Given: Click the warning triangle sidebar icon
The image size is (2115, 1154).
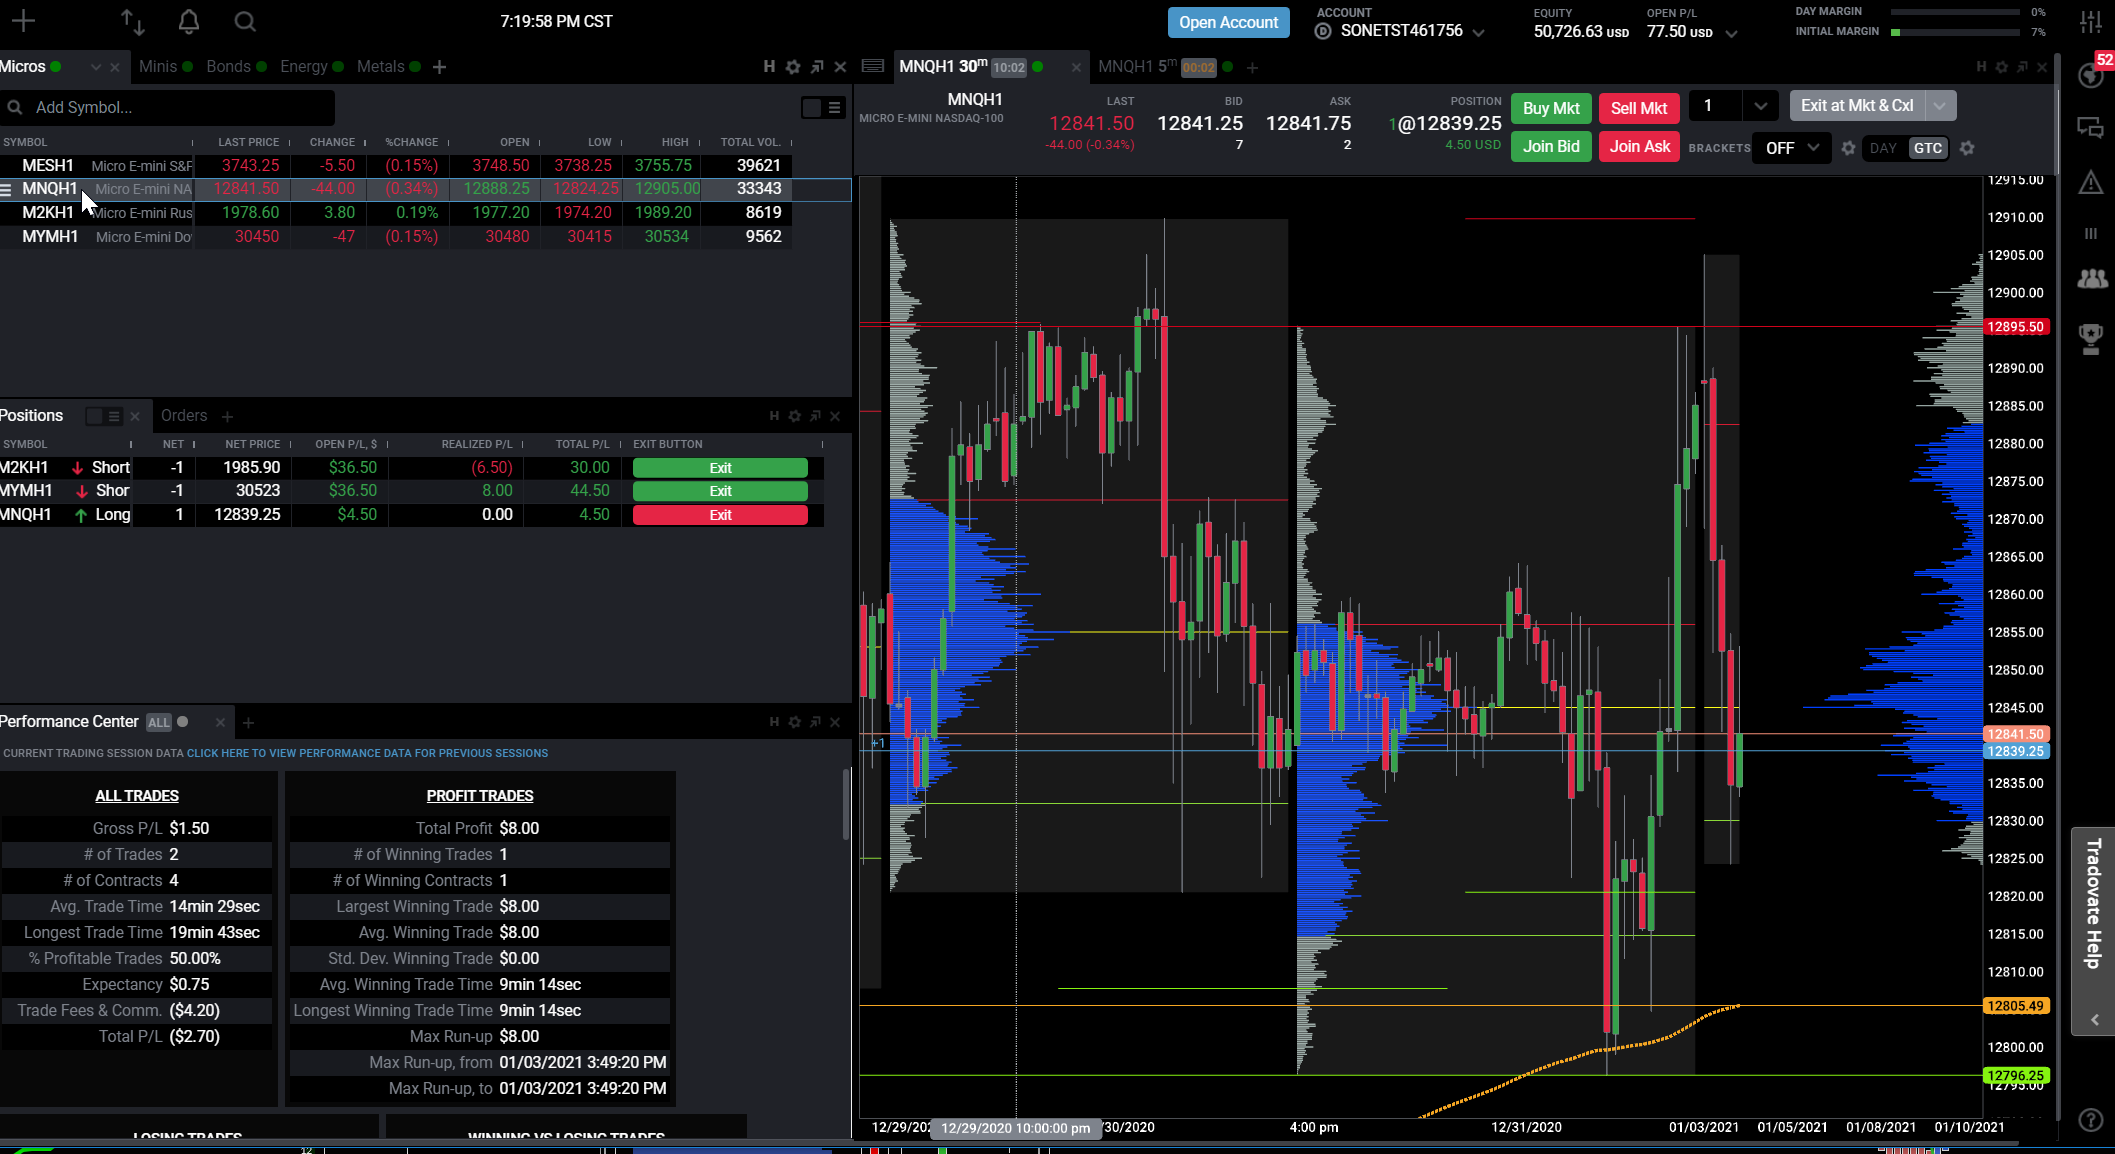Looking at the screenshot, I should pos(2091,182).
